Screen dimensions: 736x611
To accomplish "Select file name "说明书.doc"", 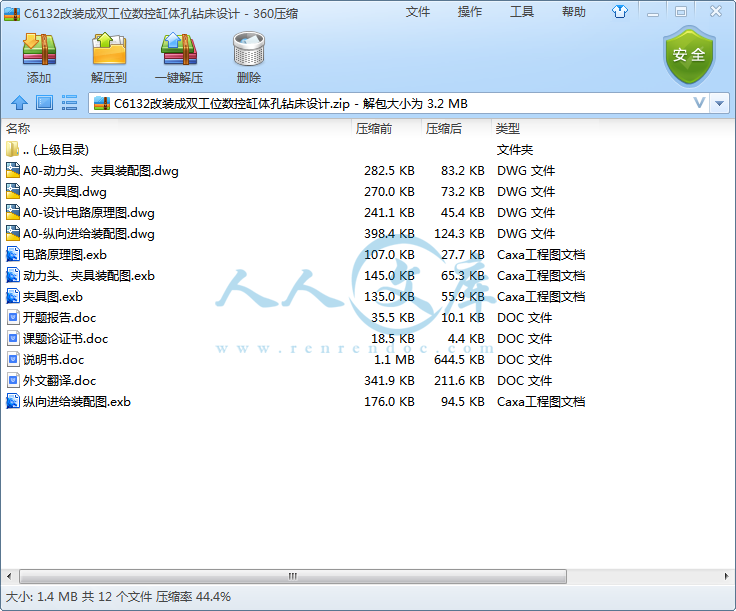I will pyautogui.click(x=54, y=360).
